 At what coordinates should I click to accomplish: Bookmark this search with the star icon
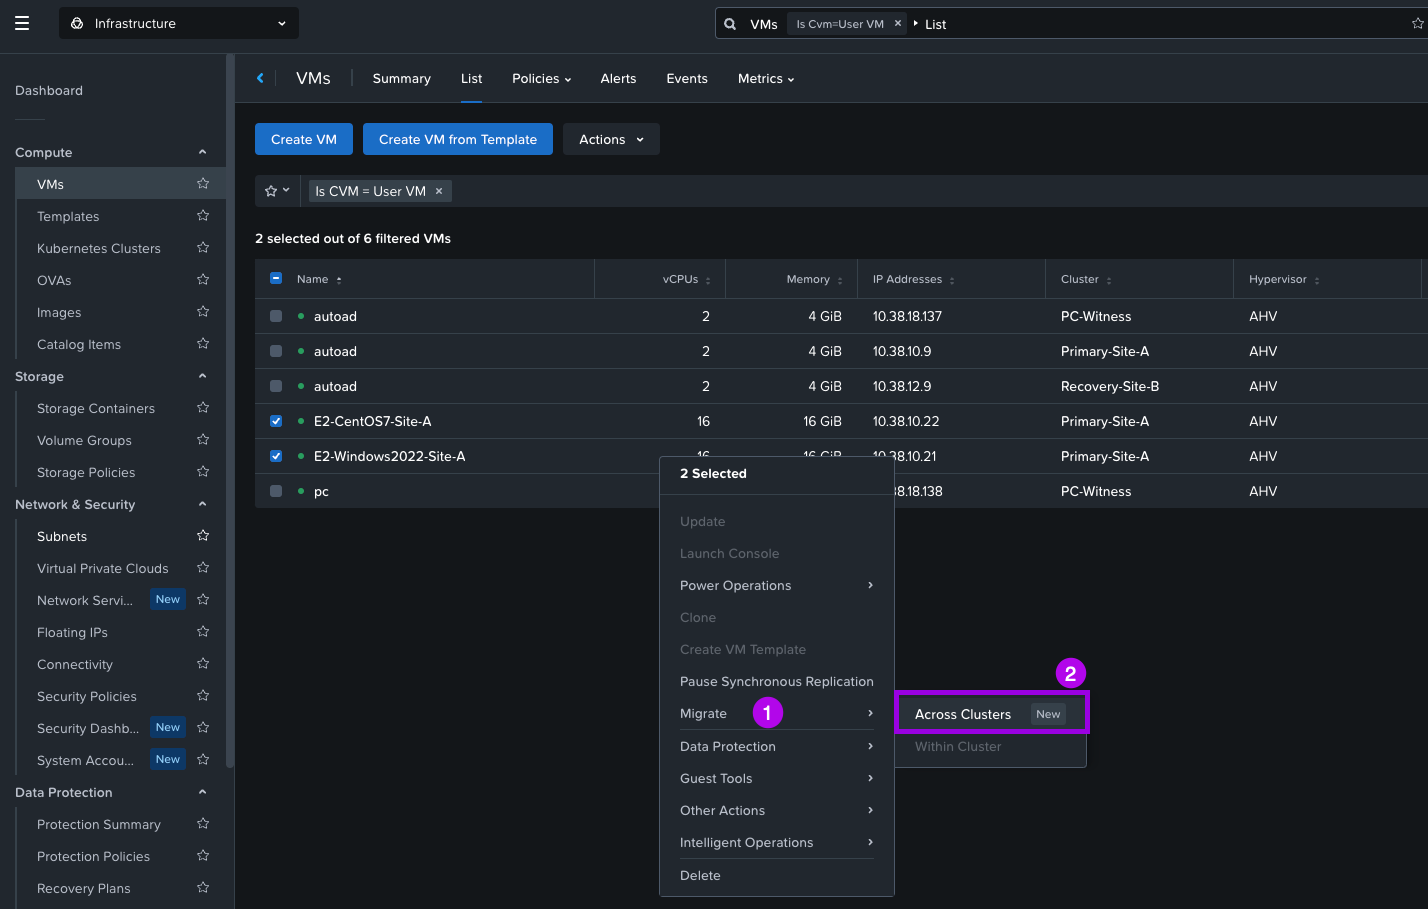point(1417,24)
